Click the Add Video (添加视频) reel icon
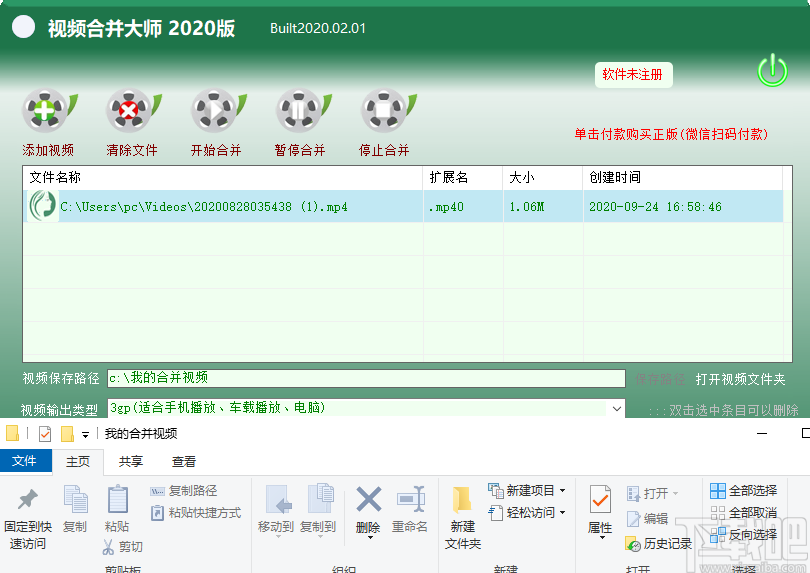 pos(48,111)
